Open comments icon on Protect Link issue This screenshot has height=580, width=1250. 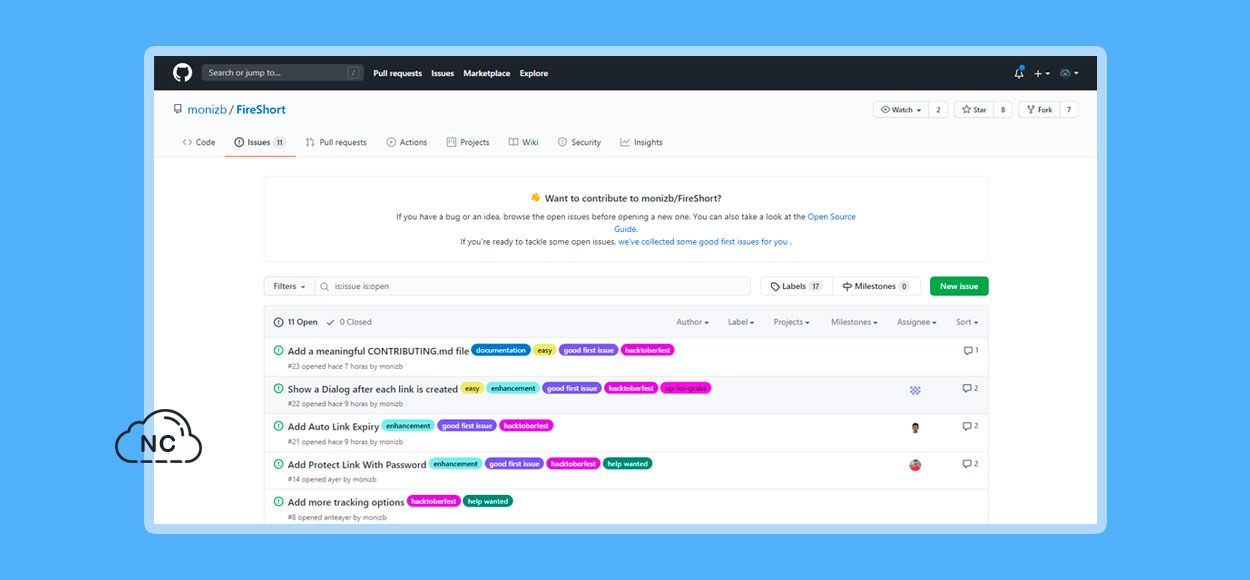point(971,464)
